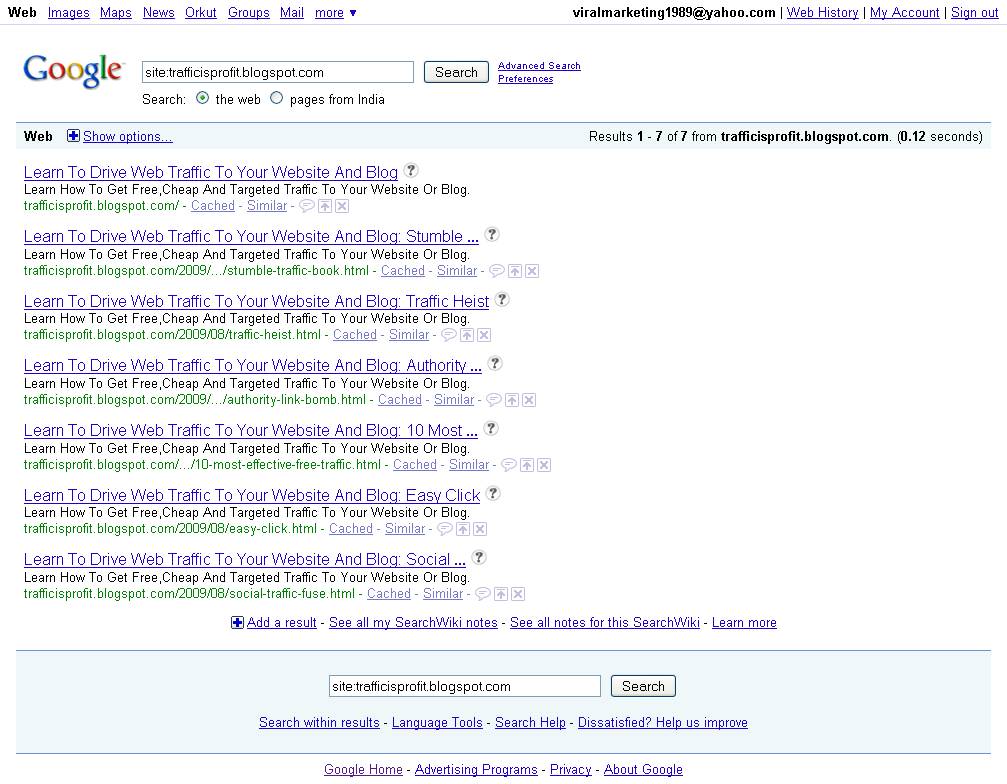Viewport: 1007px width, 784px height.
Task: Open the Maps tab in top bar
Action: [x=116, y=12]
